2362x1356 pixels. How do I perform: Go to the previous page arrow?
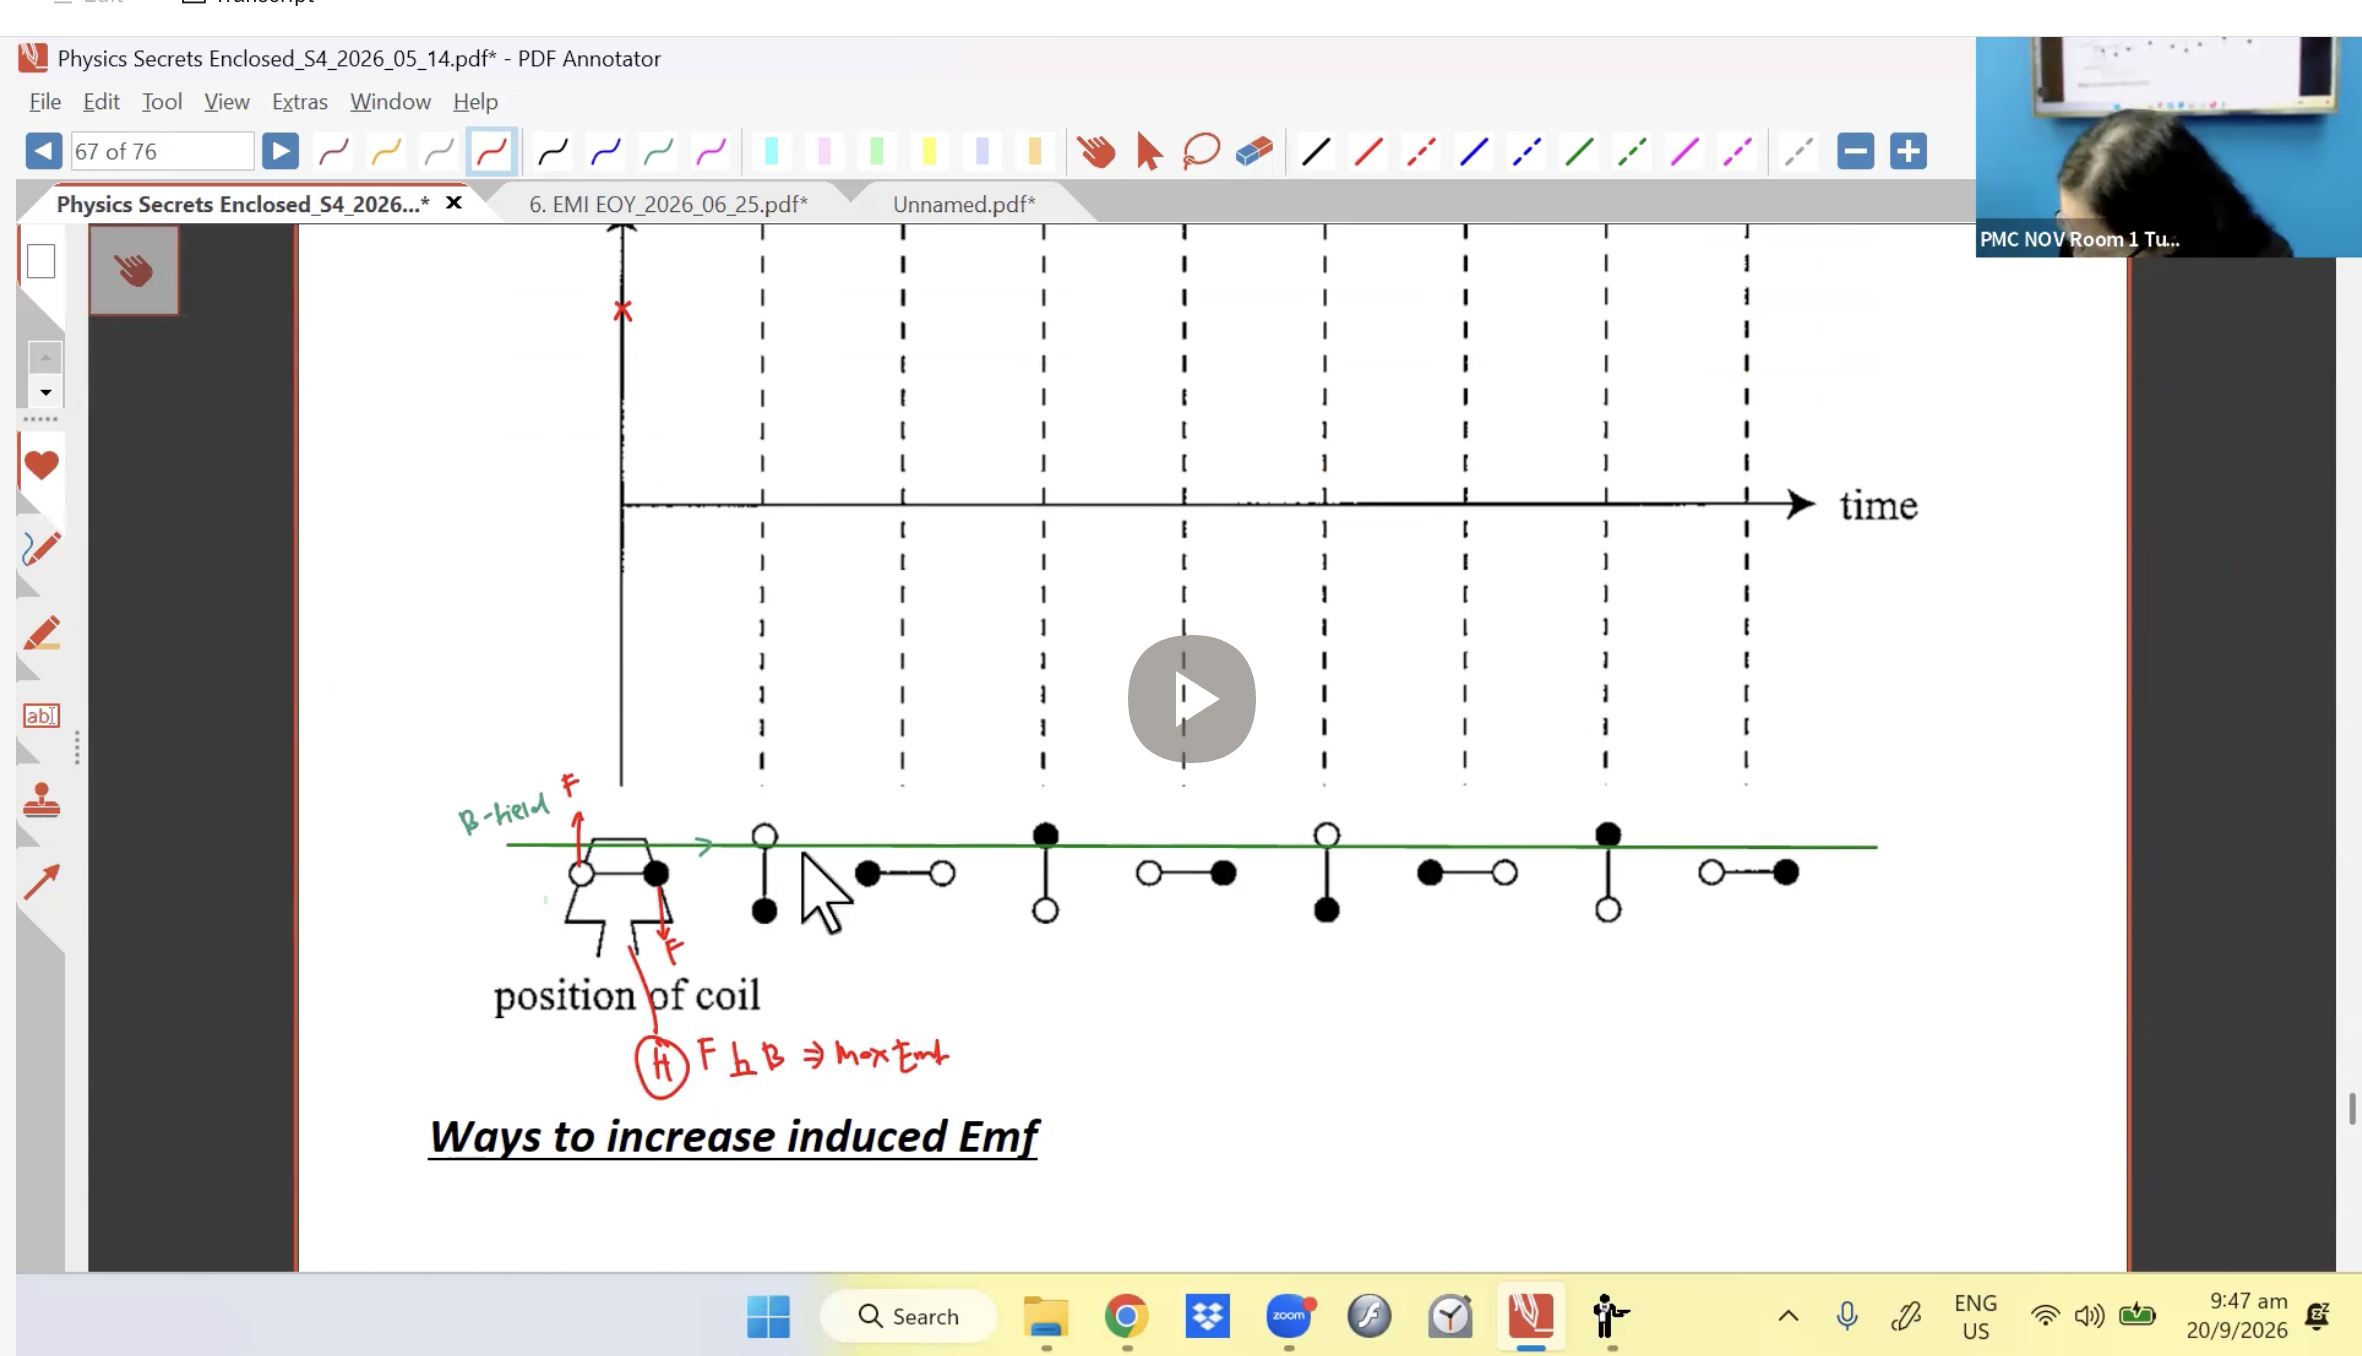pyautogui.click(x=43, y=151)
